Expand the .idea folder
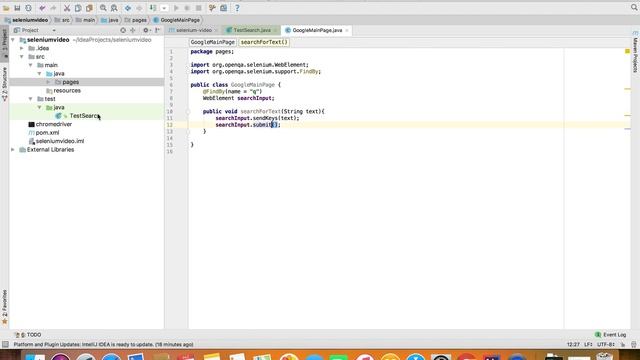Viewport: 640px width, 360px height. tap(22, 48)
